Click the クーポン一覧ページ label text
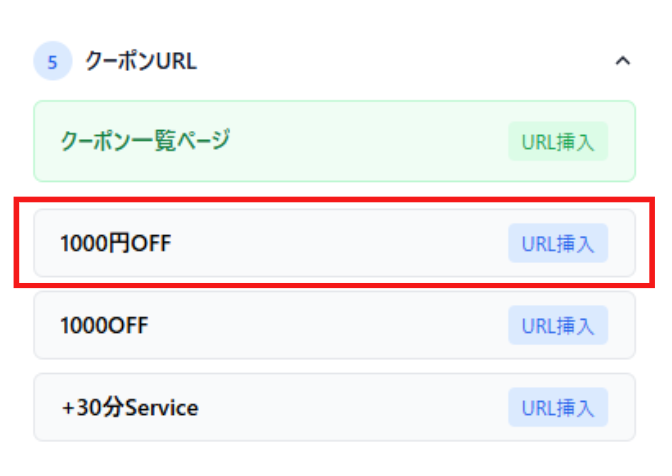The image size is (672, 476). coord(145,141)
